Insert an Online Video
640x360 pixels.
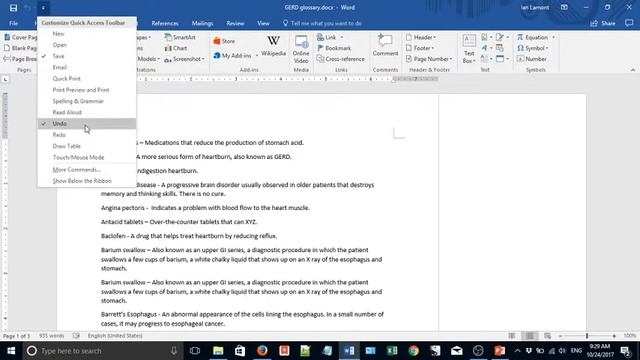click(301, 49)
